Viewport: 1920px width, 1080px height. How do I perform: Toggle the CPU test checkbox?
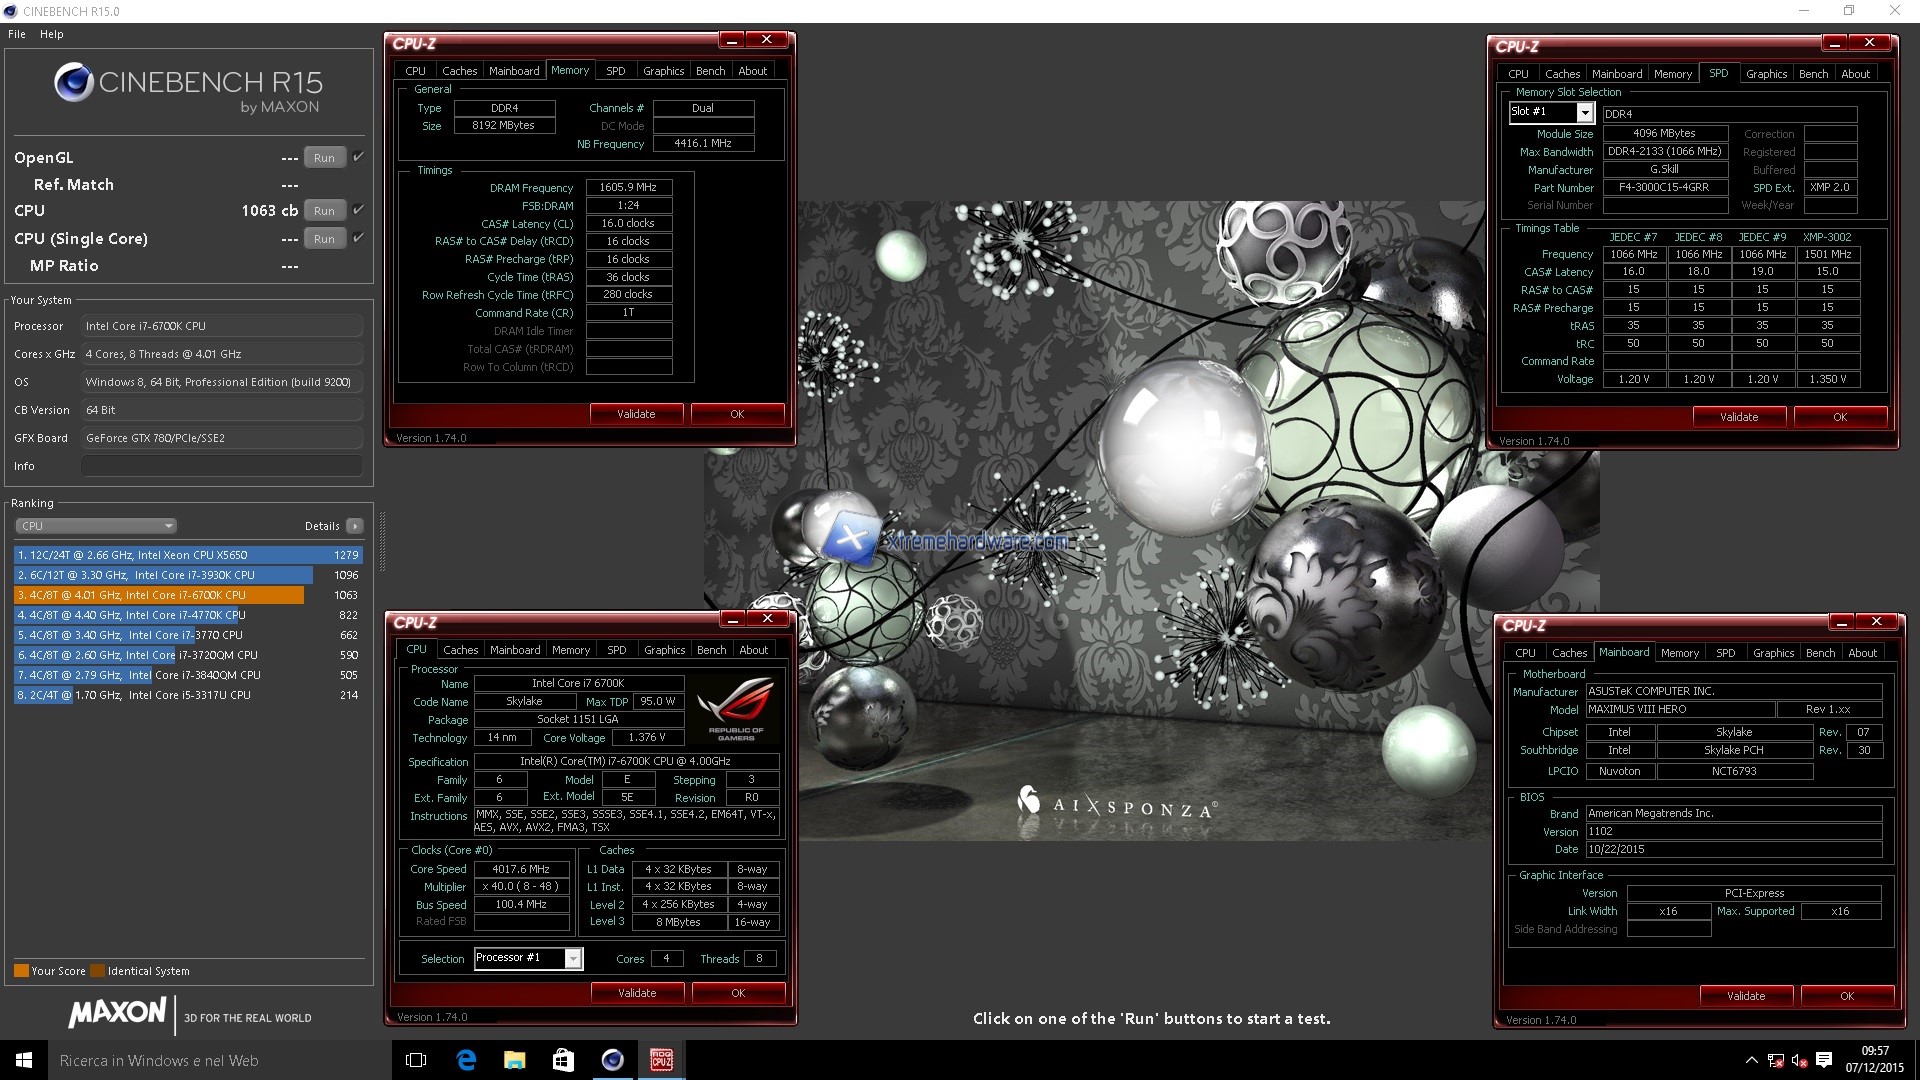point(359,210)
